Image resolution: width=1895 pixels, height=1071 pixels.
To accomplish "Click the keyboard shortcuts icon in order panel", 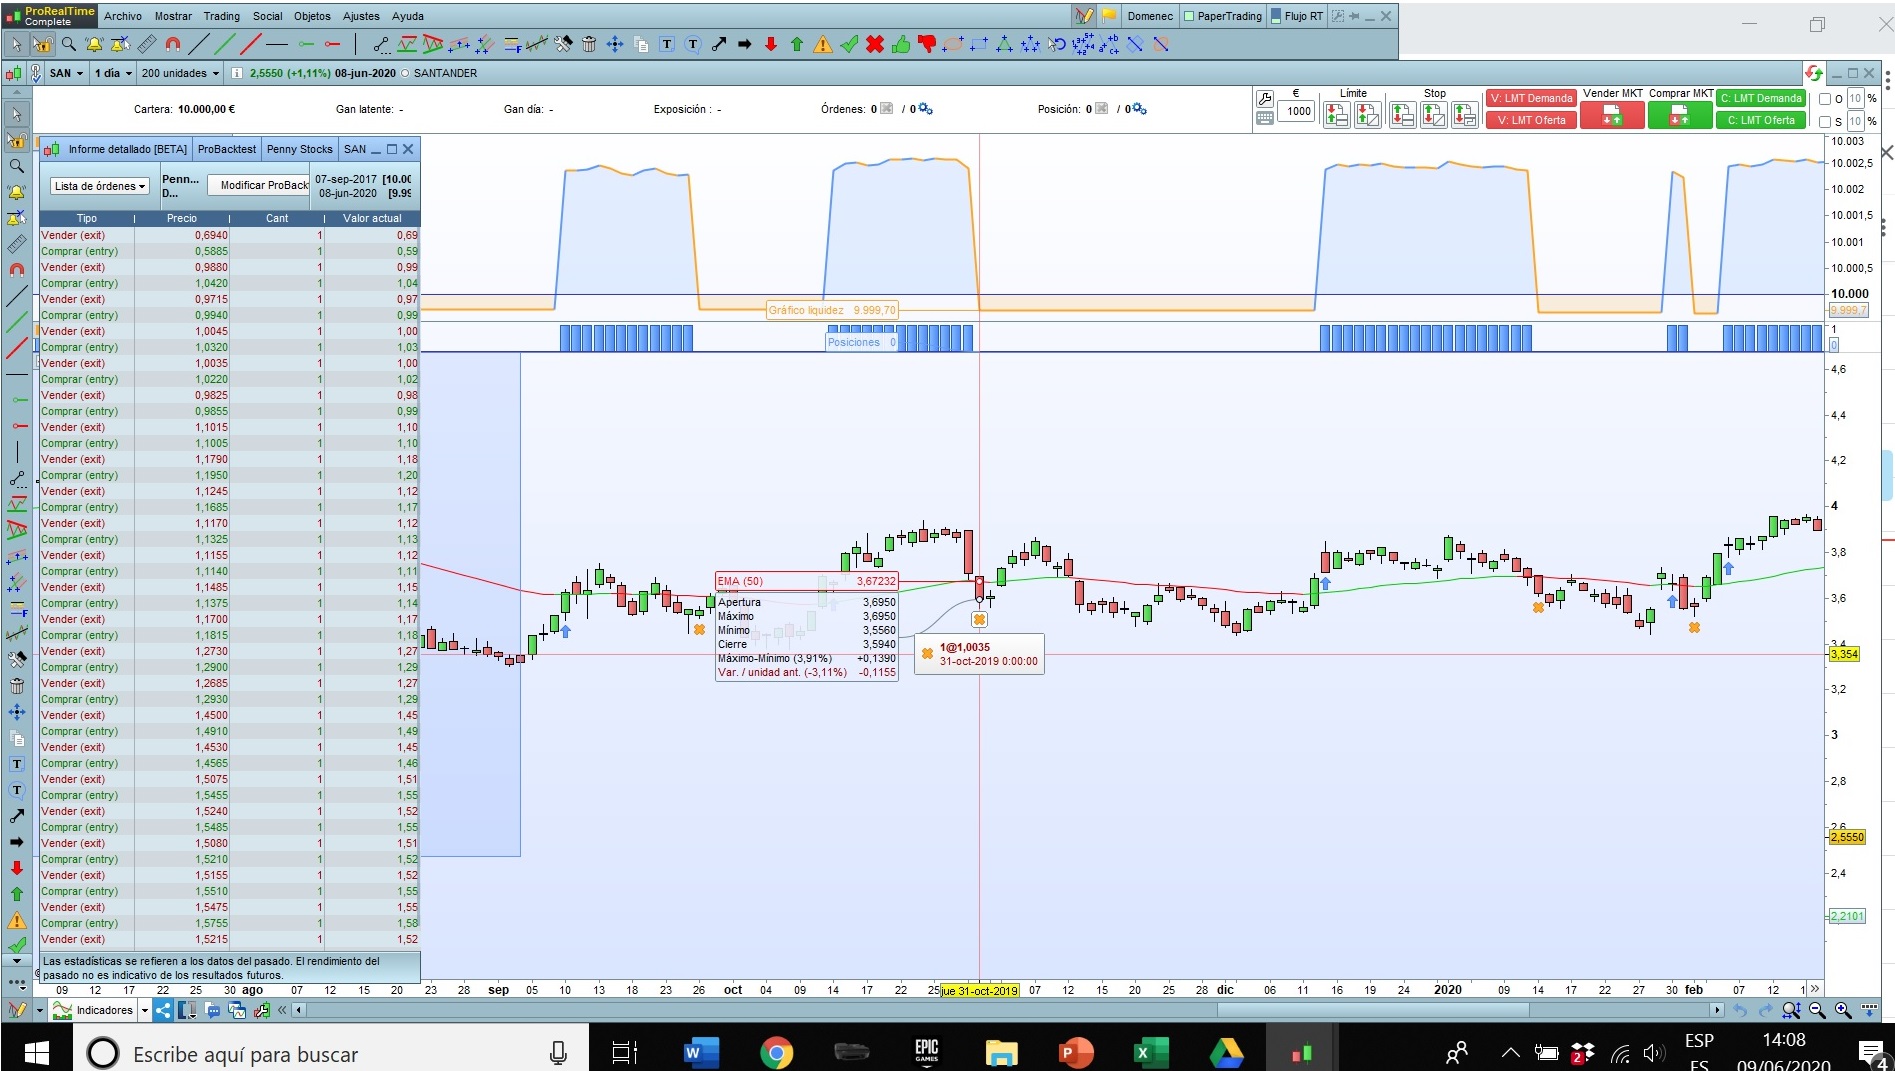I will tap(1265, 118).
